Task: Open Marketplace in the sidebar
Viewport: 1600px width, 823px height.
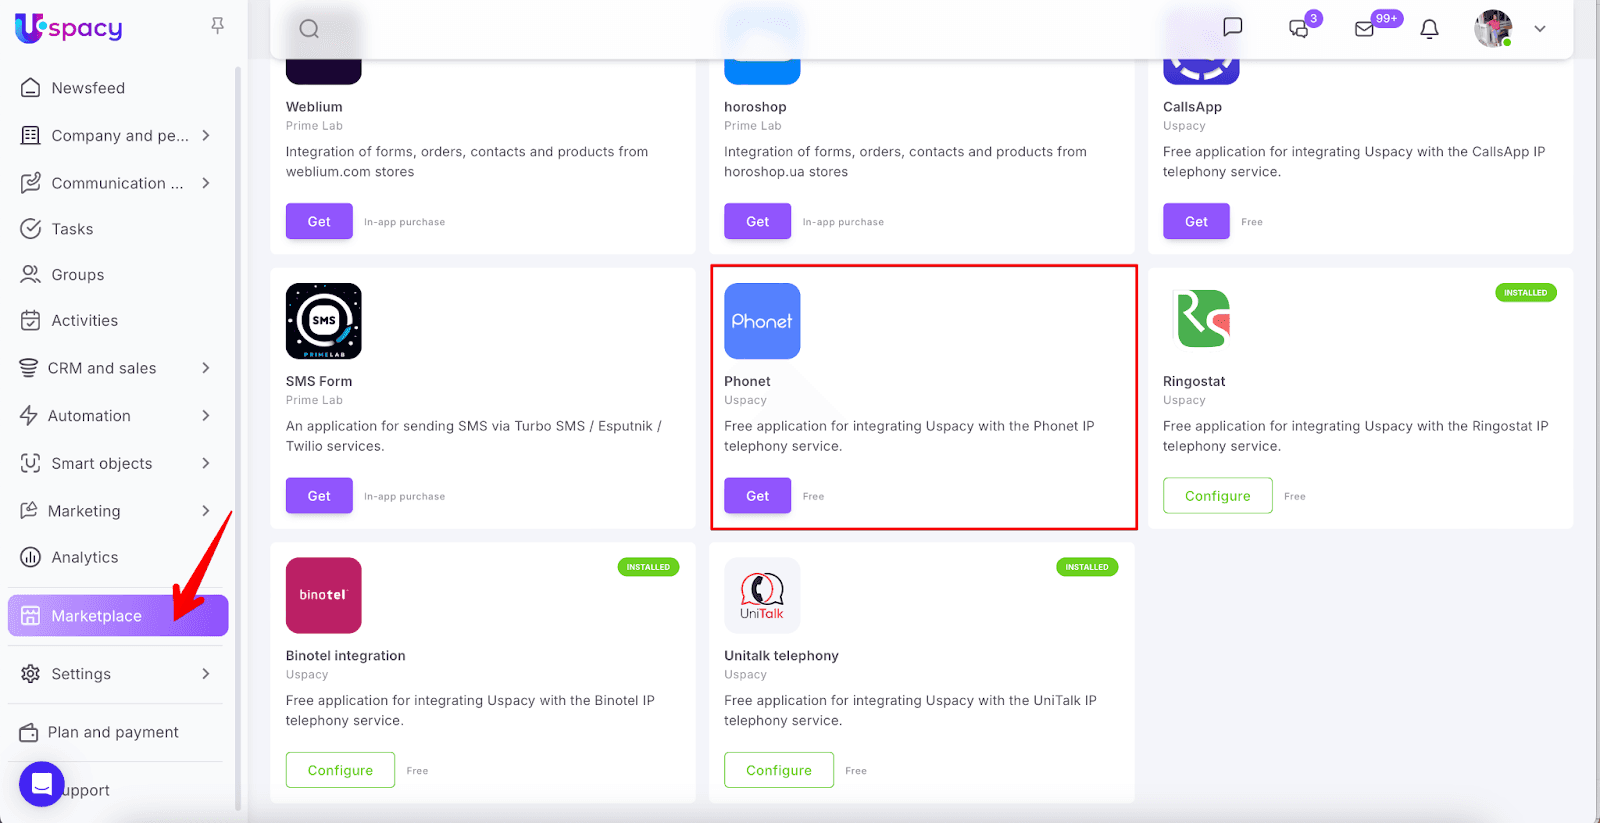Action: click(x=97, y=616)
